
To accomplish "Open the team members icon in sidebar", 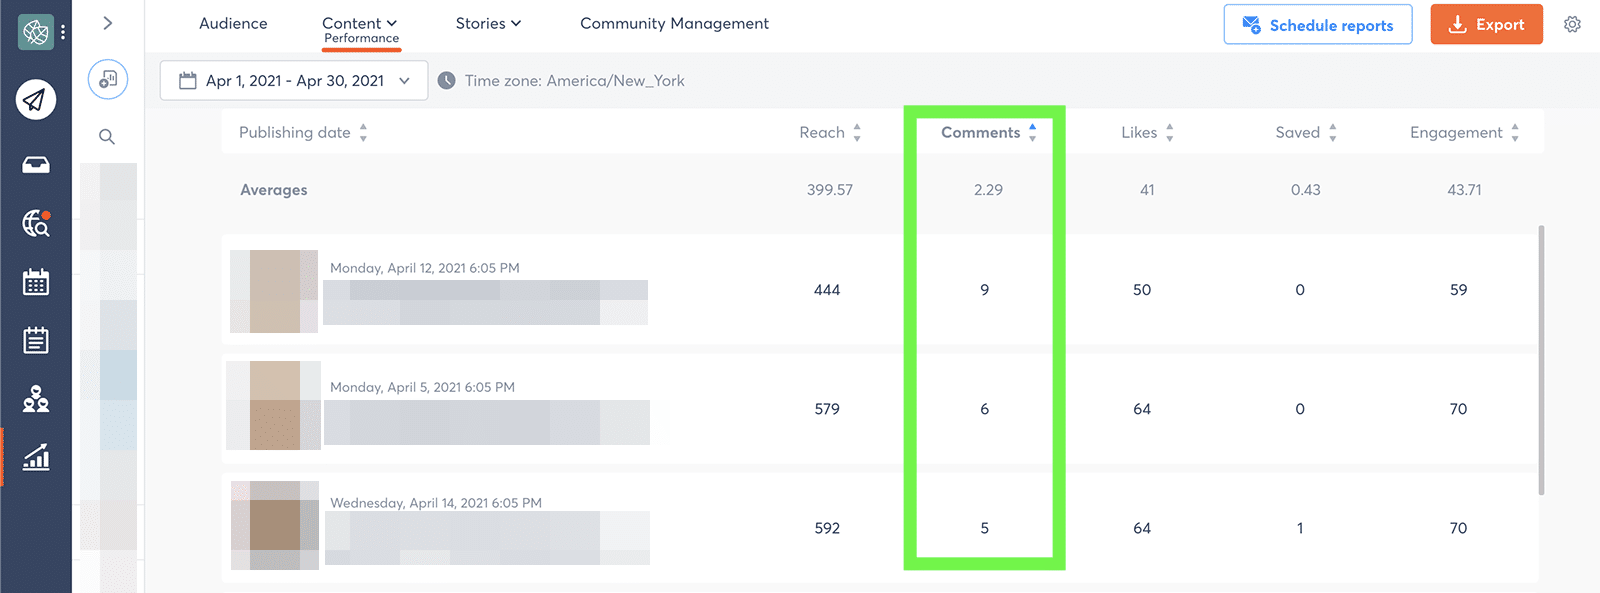I will click(x=36, y=399).
